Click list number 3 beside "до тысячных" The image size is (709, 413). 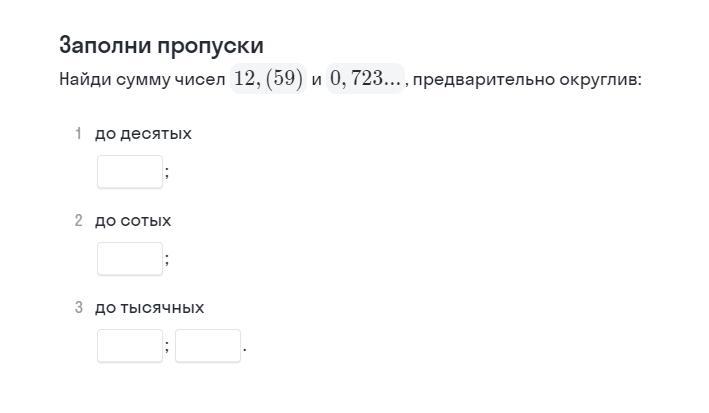pos(78,307)
